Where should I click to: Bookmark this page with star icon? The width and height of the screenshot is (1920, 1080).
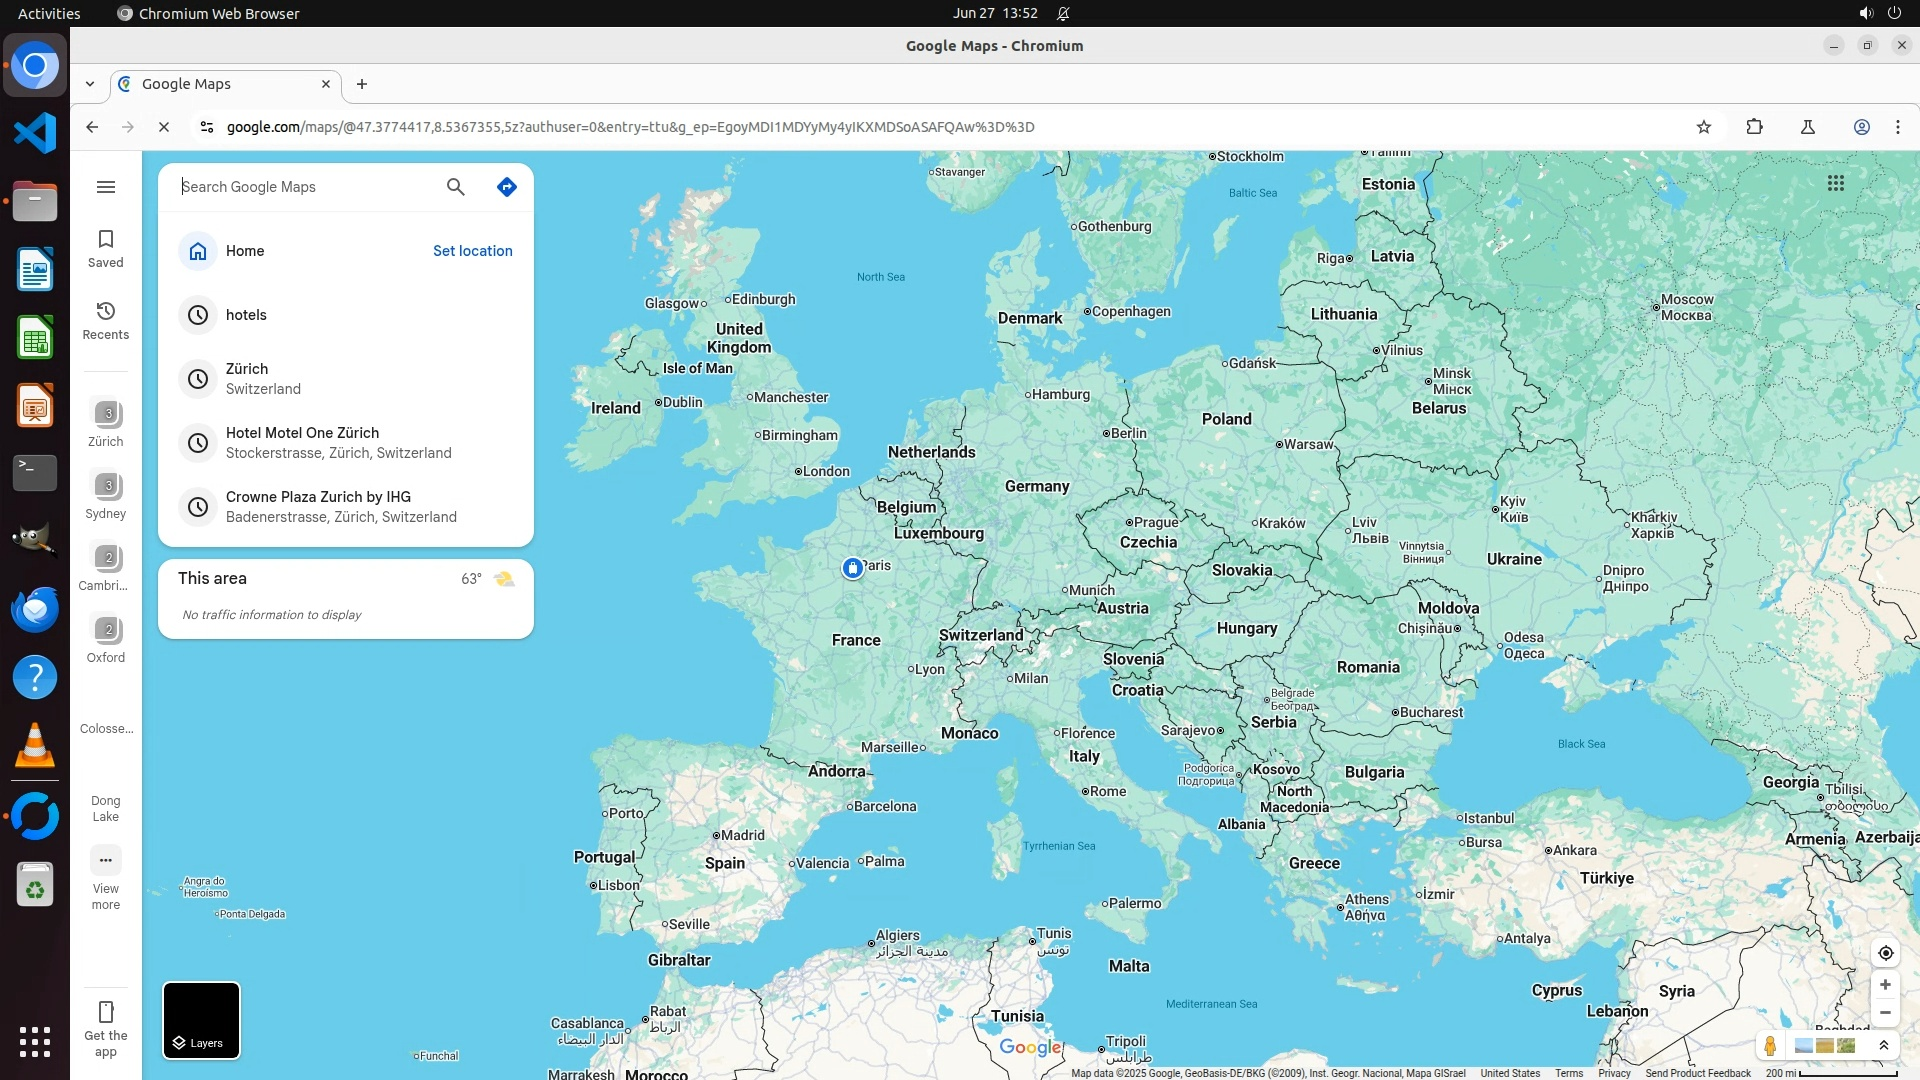pyautogui.click(x=1704, y=127)
